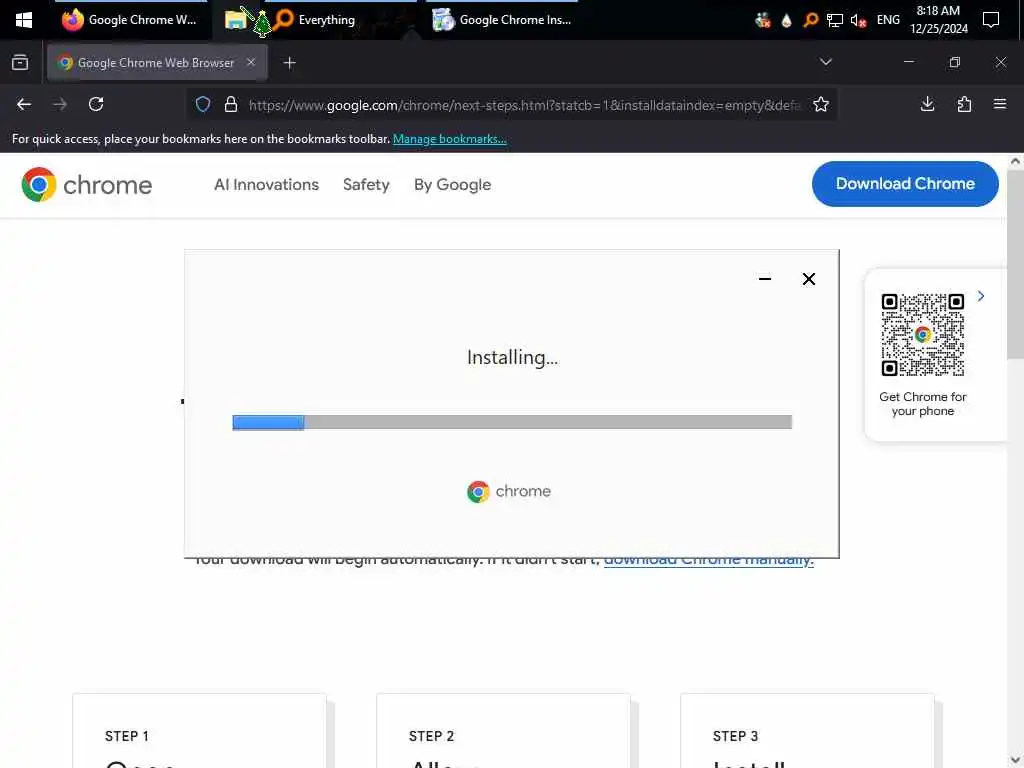This screenshot has height=768, width=1024.
Task: Expand the Get Chrome for phone chevron
Action: tap(981, 296)
